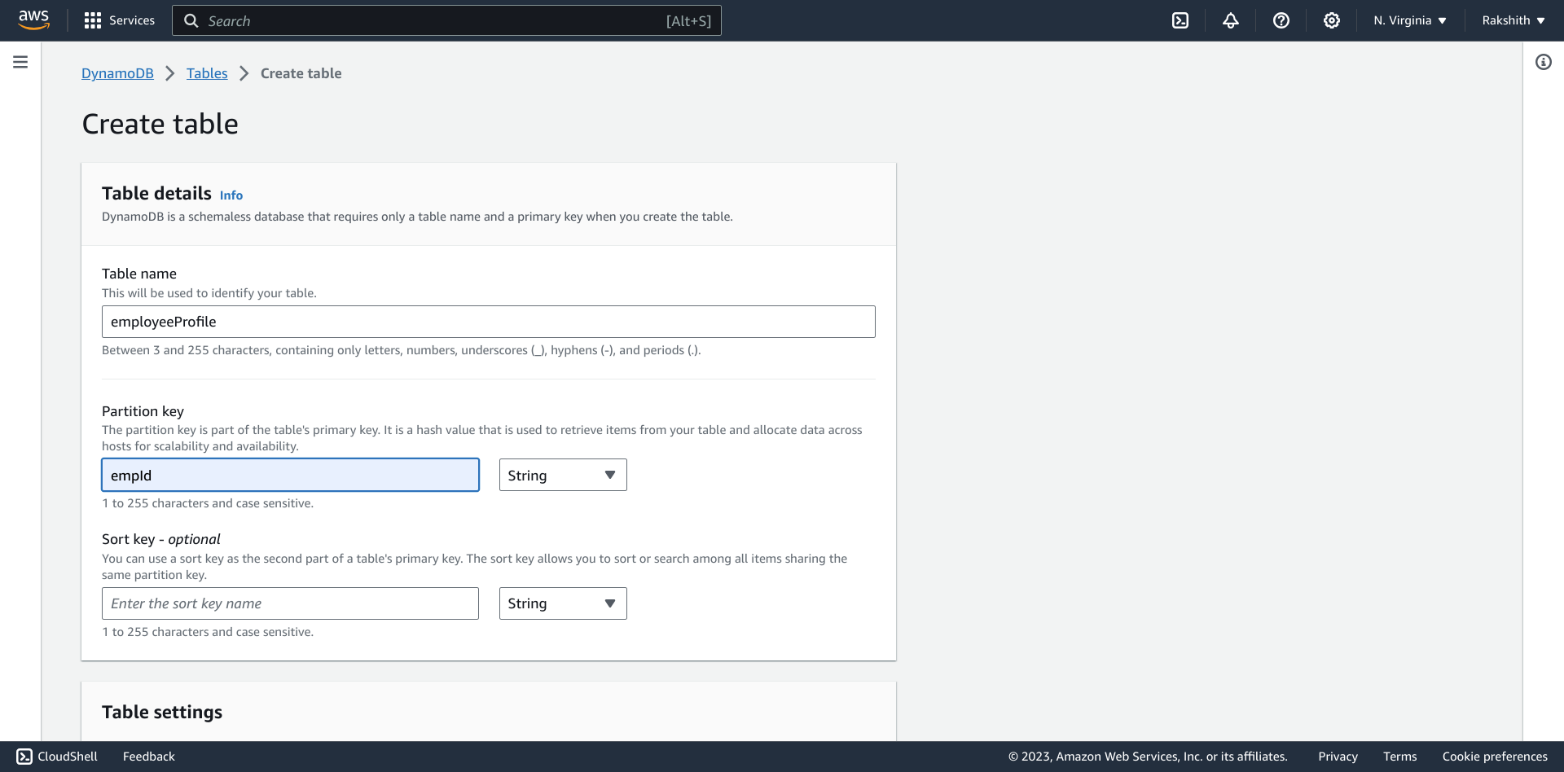Open the sort key type dropdown
Image resolution: width=1564 pixels, height=772 pixels.
click(563, 603)
